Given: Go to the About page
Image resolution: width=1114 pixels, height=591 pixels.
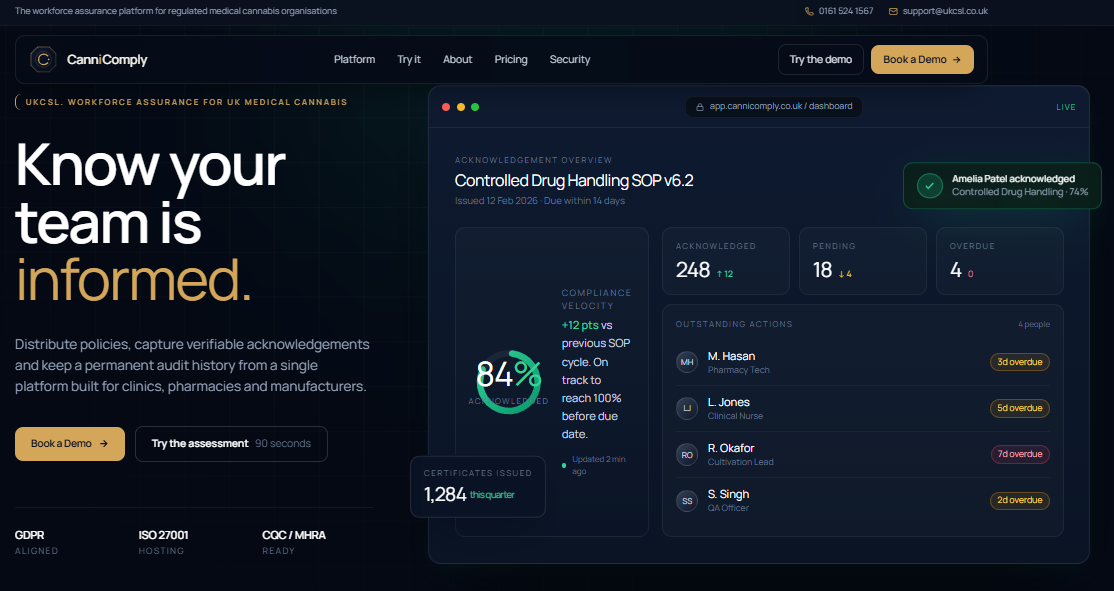Looking at the screenshot, I should (458, 60).
